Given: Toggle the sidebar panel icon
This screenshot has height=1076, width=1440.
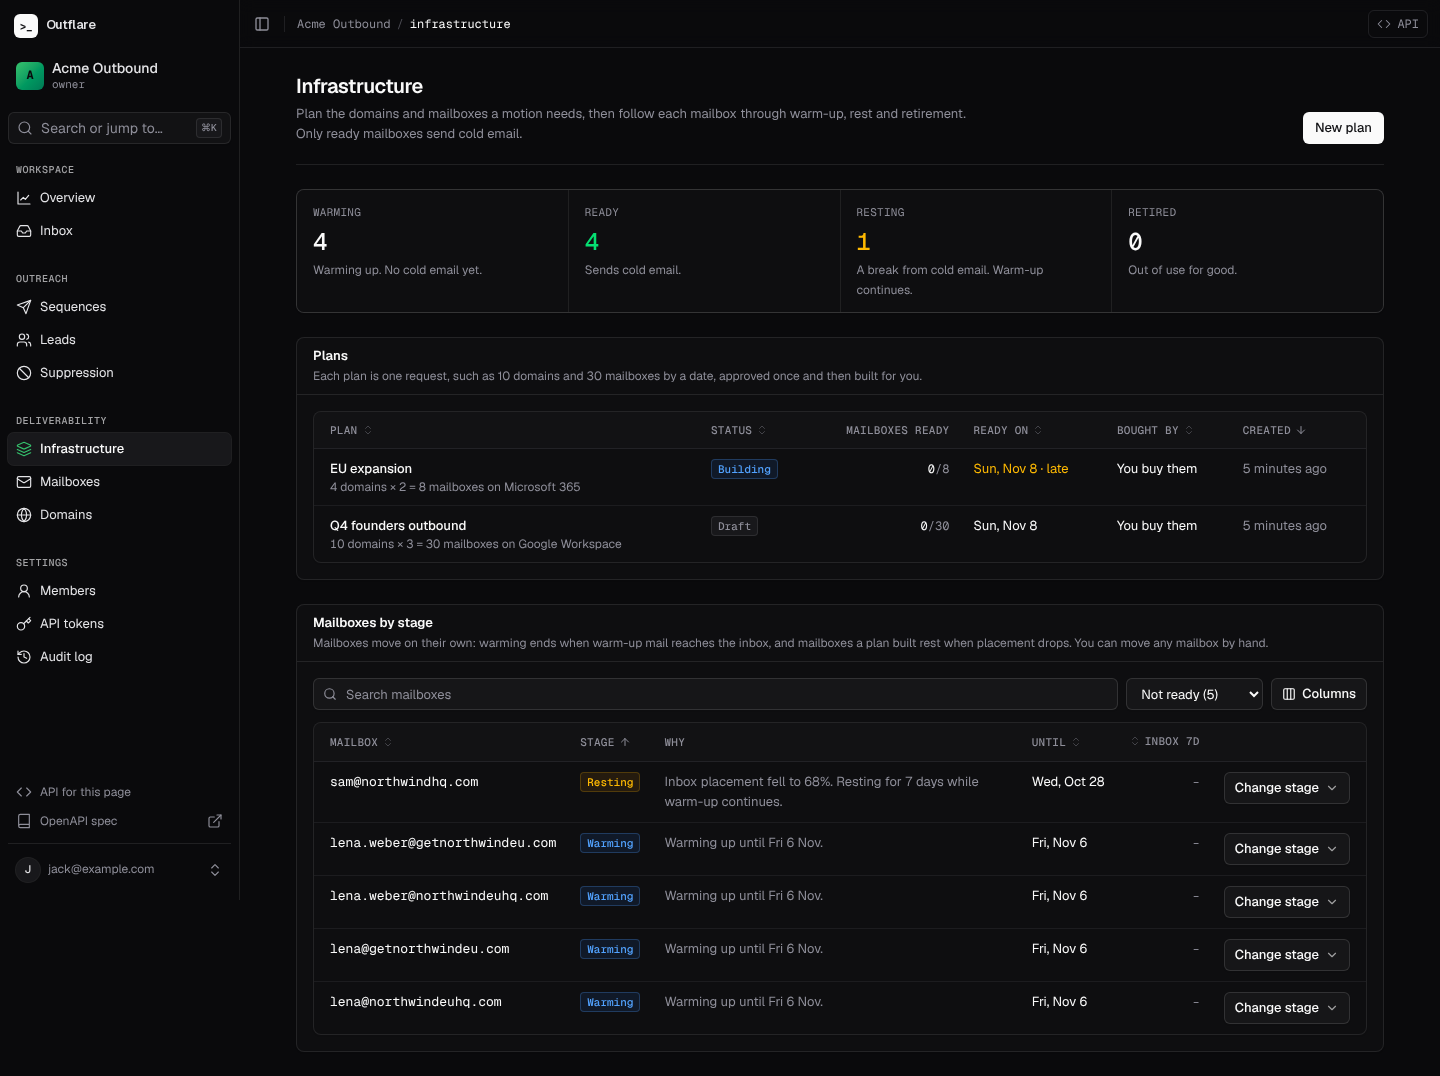Looking at the screenshot, I should [262, 24].
